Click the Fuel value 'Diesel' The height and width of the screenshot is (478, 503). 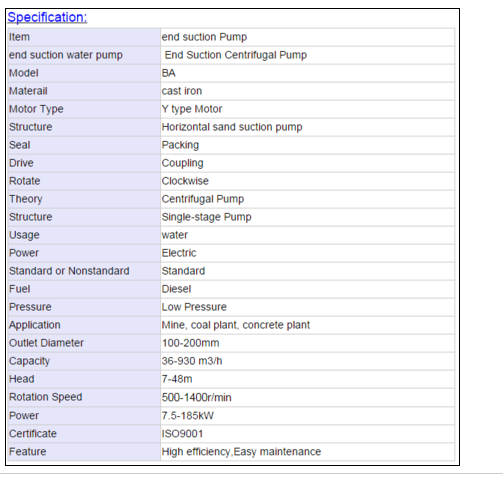click(176, 289)
